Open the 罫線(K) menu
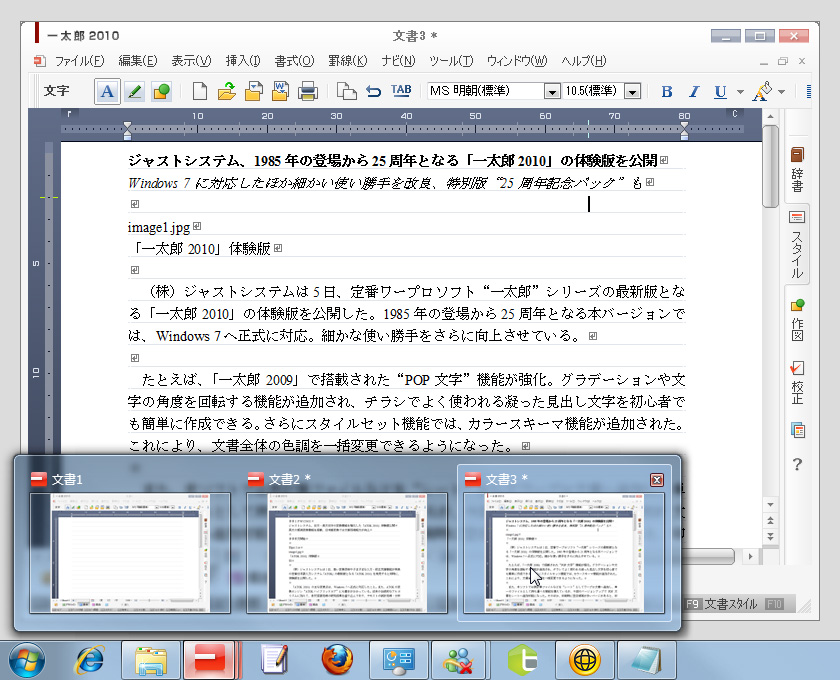840x680 pixels. coord(348,61)
